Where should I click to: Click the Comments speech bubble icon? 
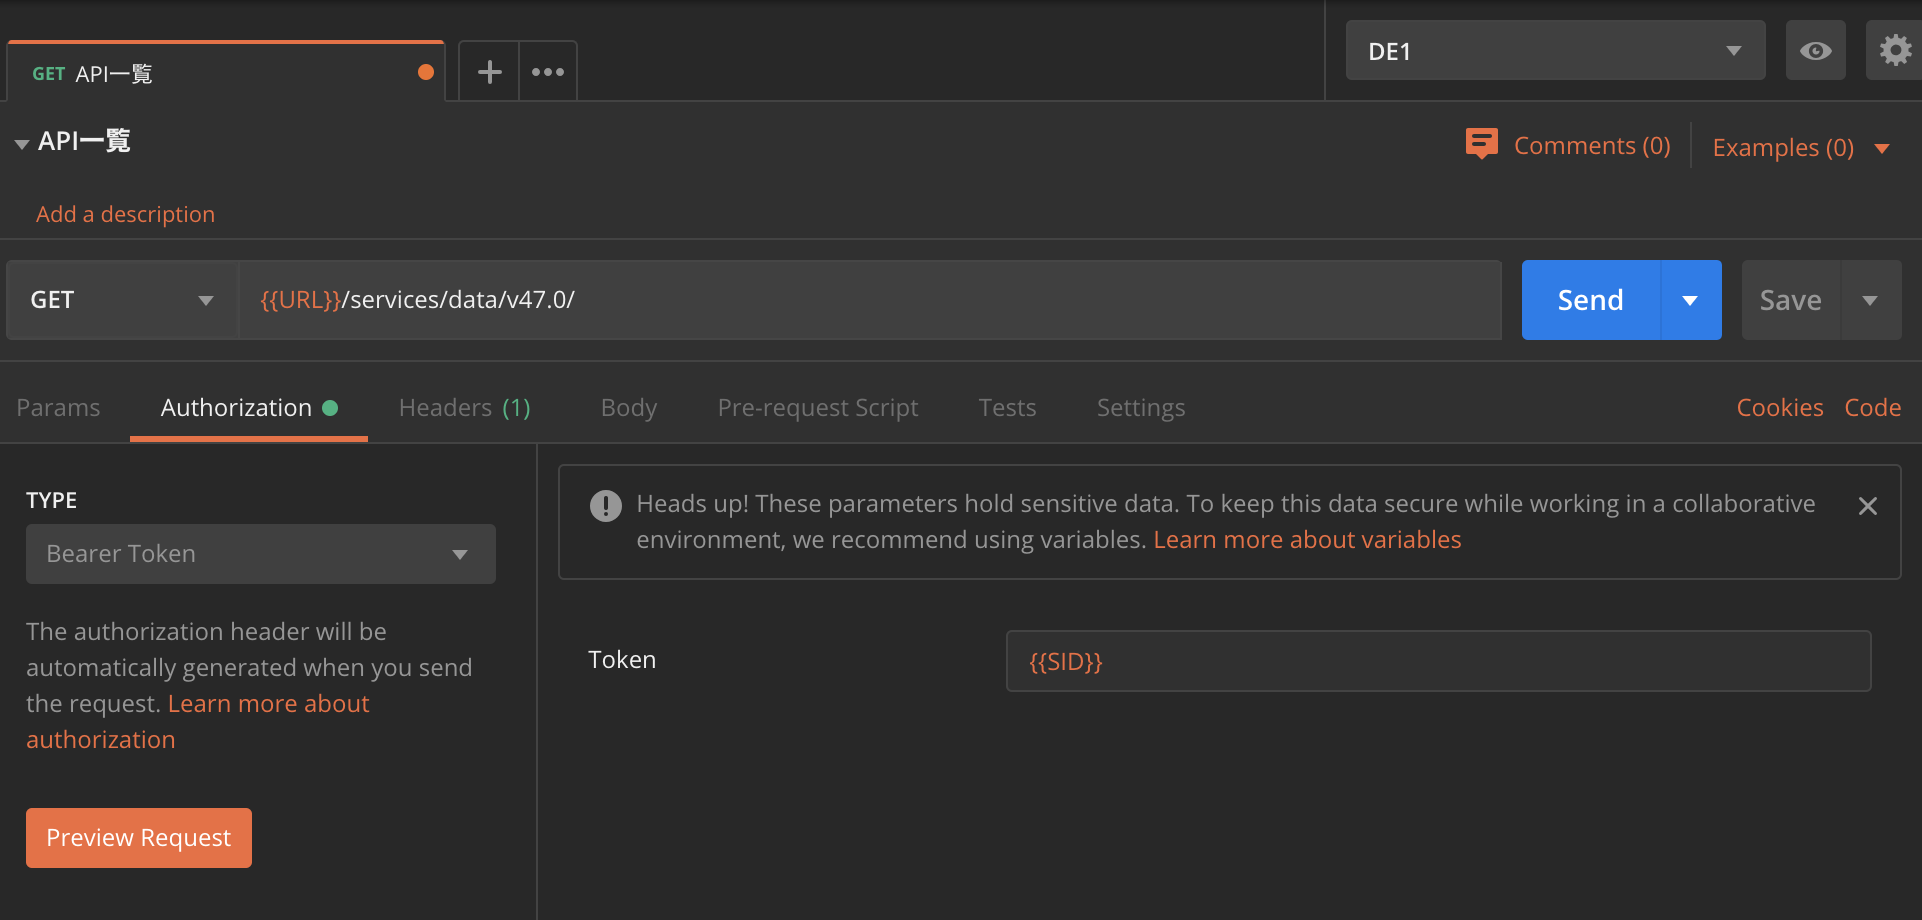[1481, 144]
